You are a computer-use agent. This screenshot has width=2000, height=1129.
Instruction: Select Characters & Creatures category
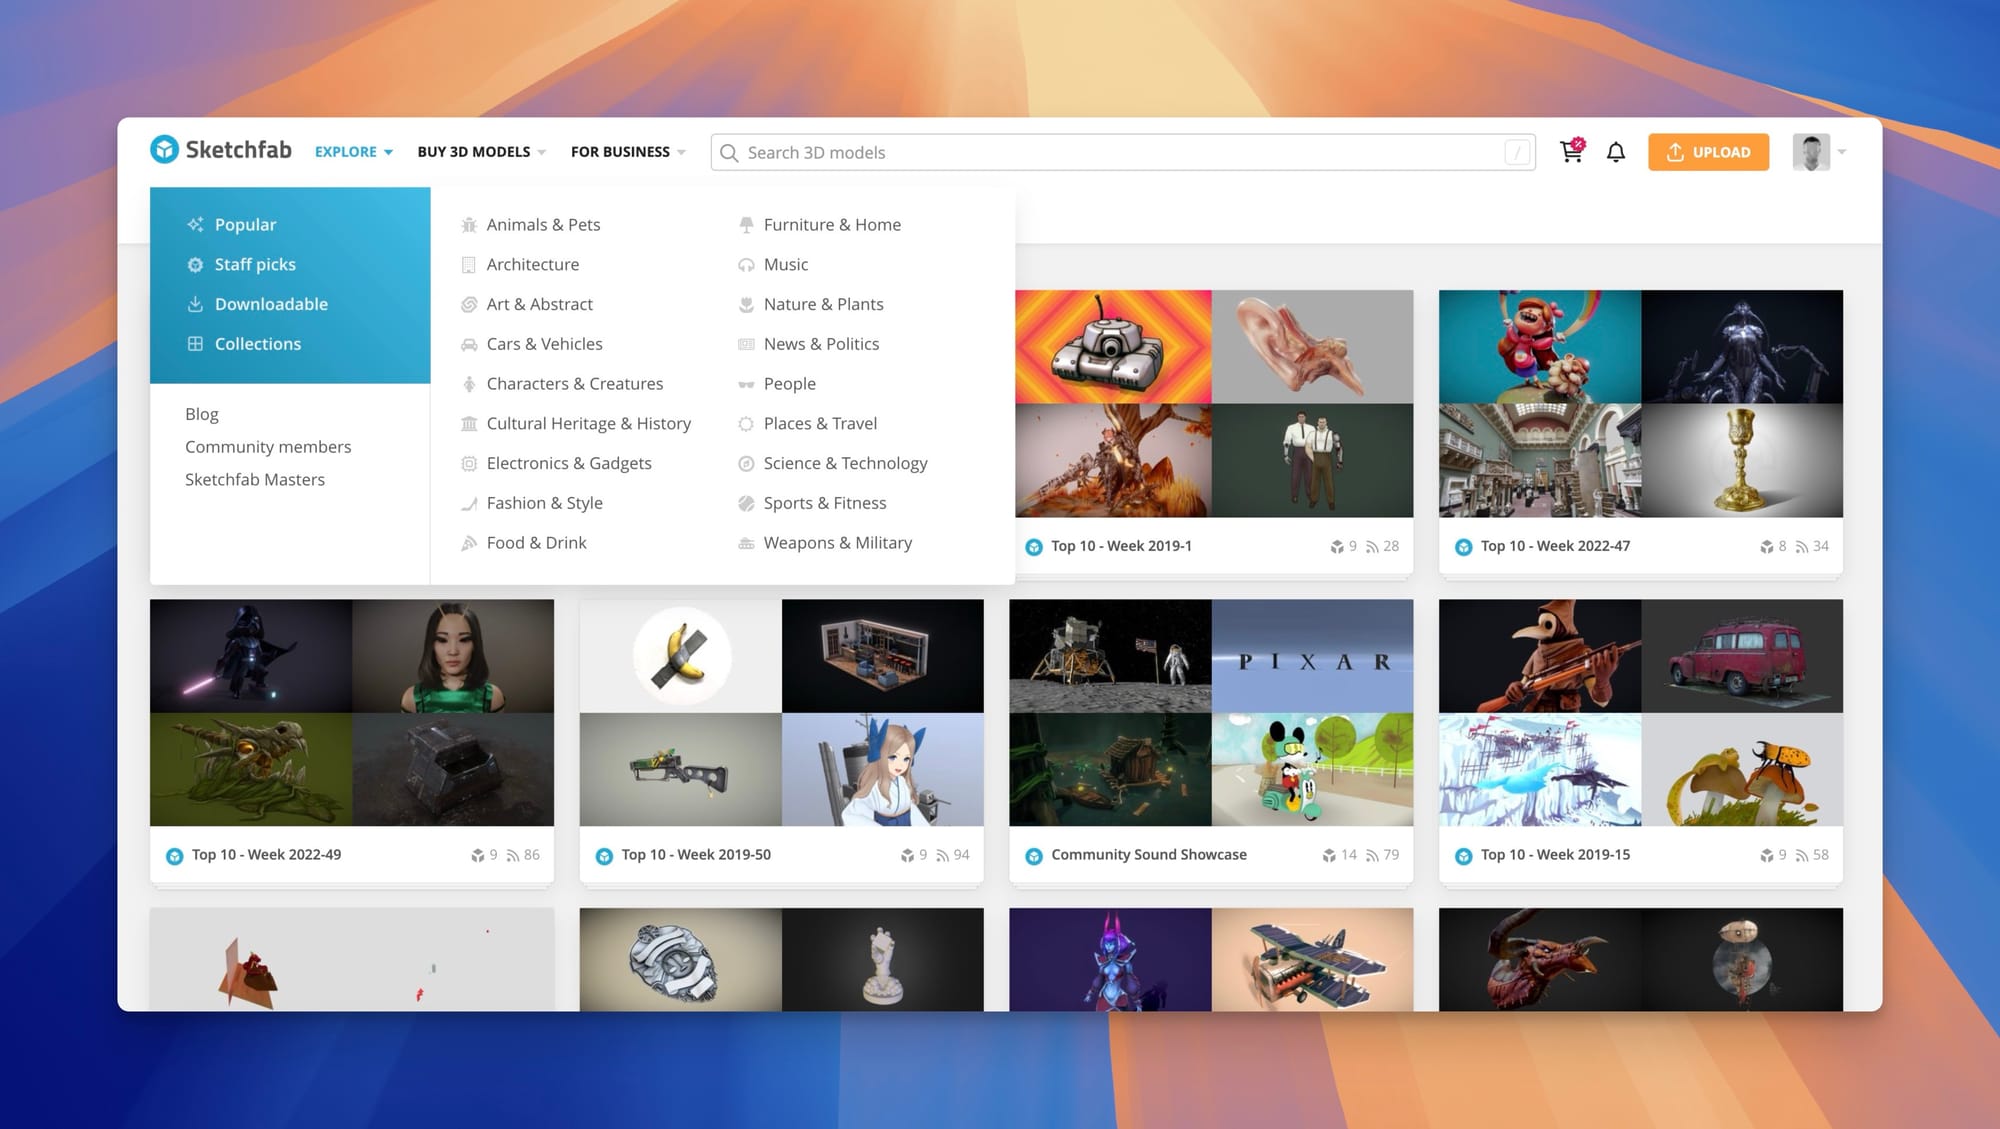point(574,384)
